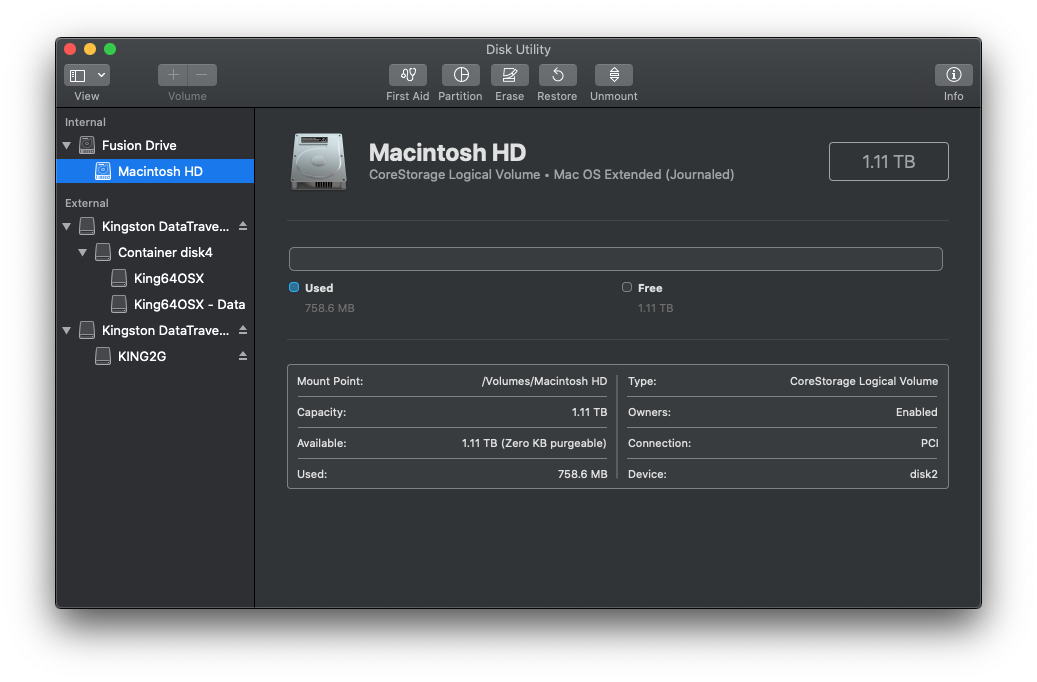The width and height of the screenshot is (1037, 682).
Task: Select second Kingston DataTraveler disk
Action: point(155,330)
